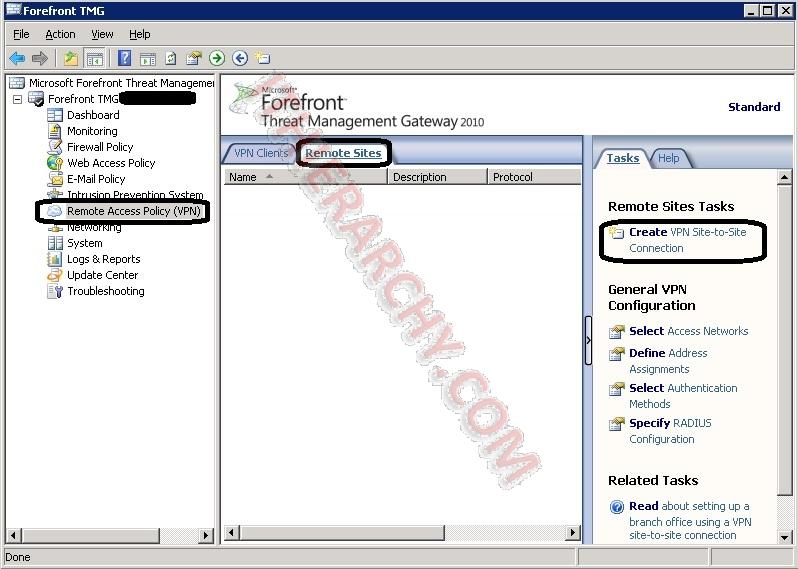Click the new item star toolbar icon
Image resolution: width=798 pixels, height=569 pixels.
[x=263, y=58]
